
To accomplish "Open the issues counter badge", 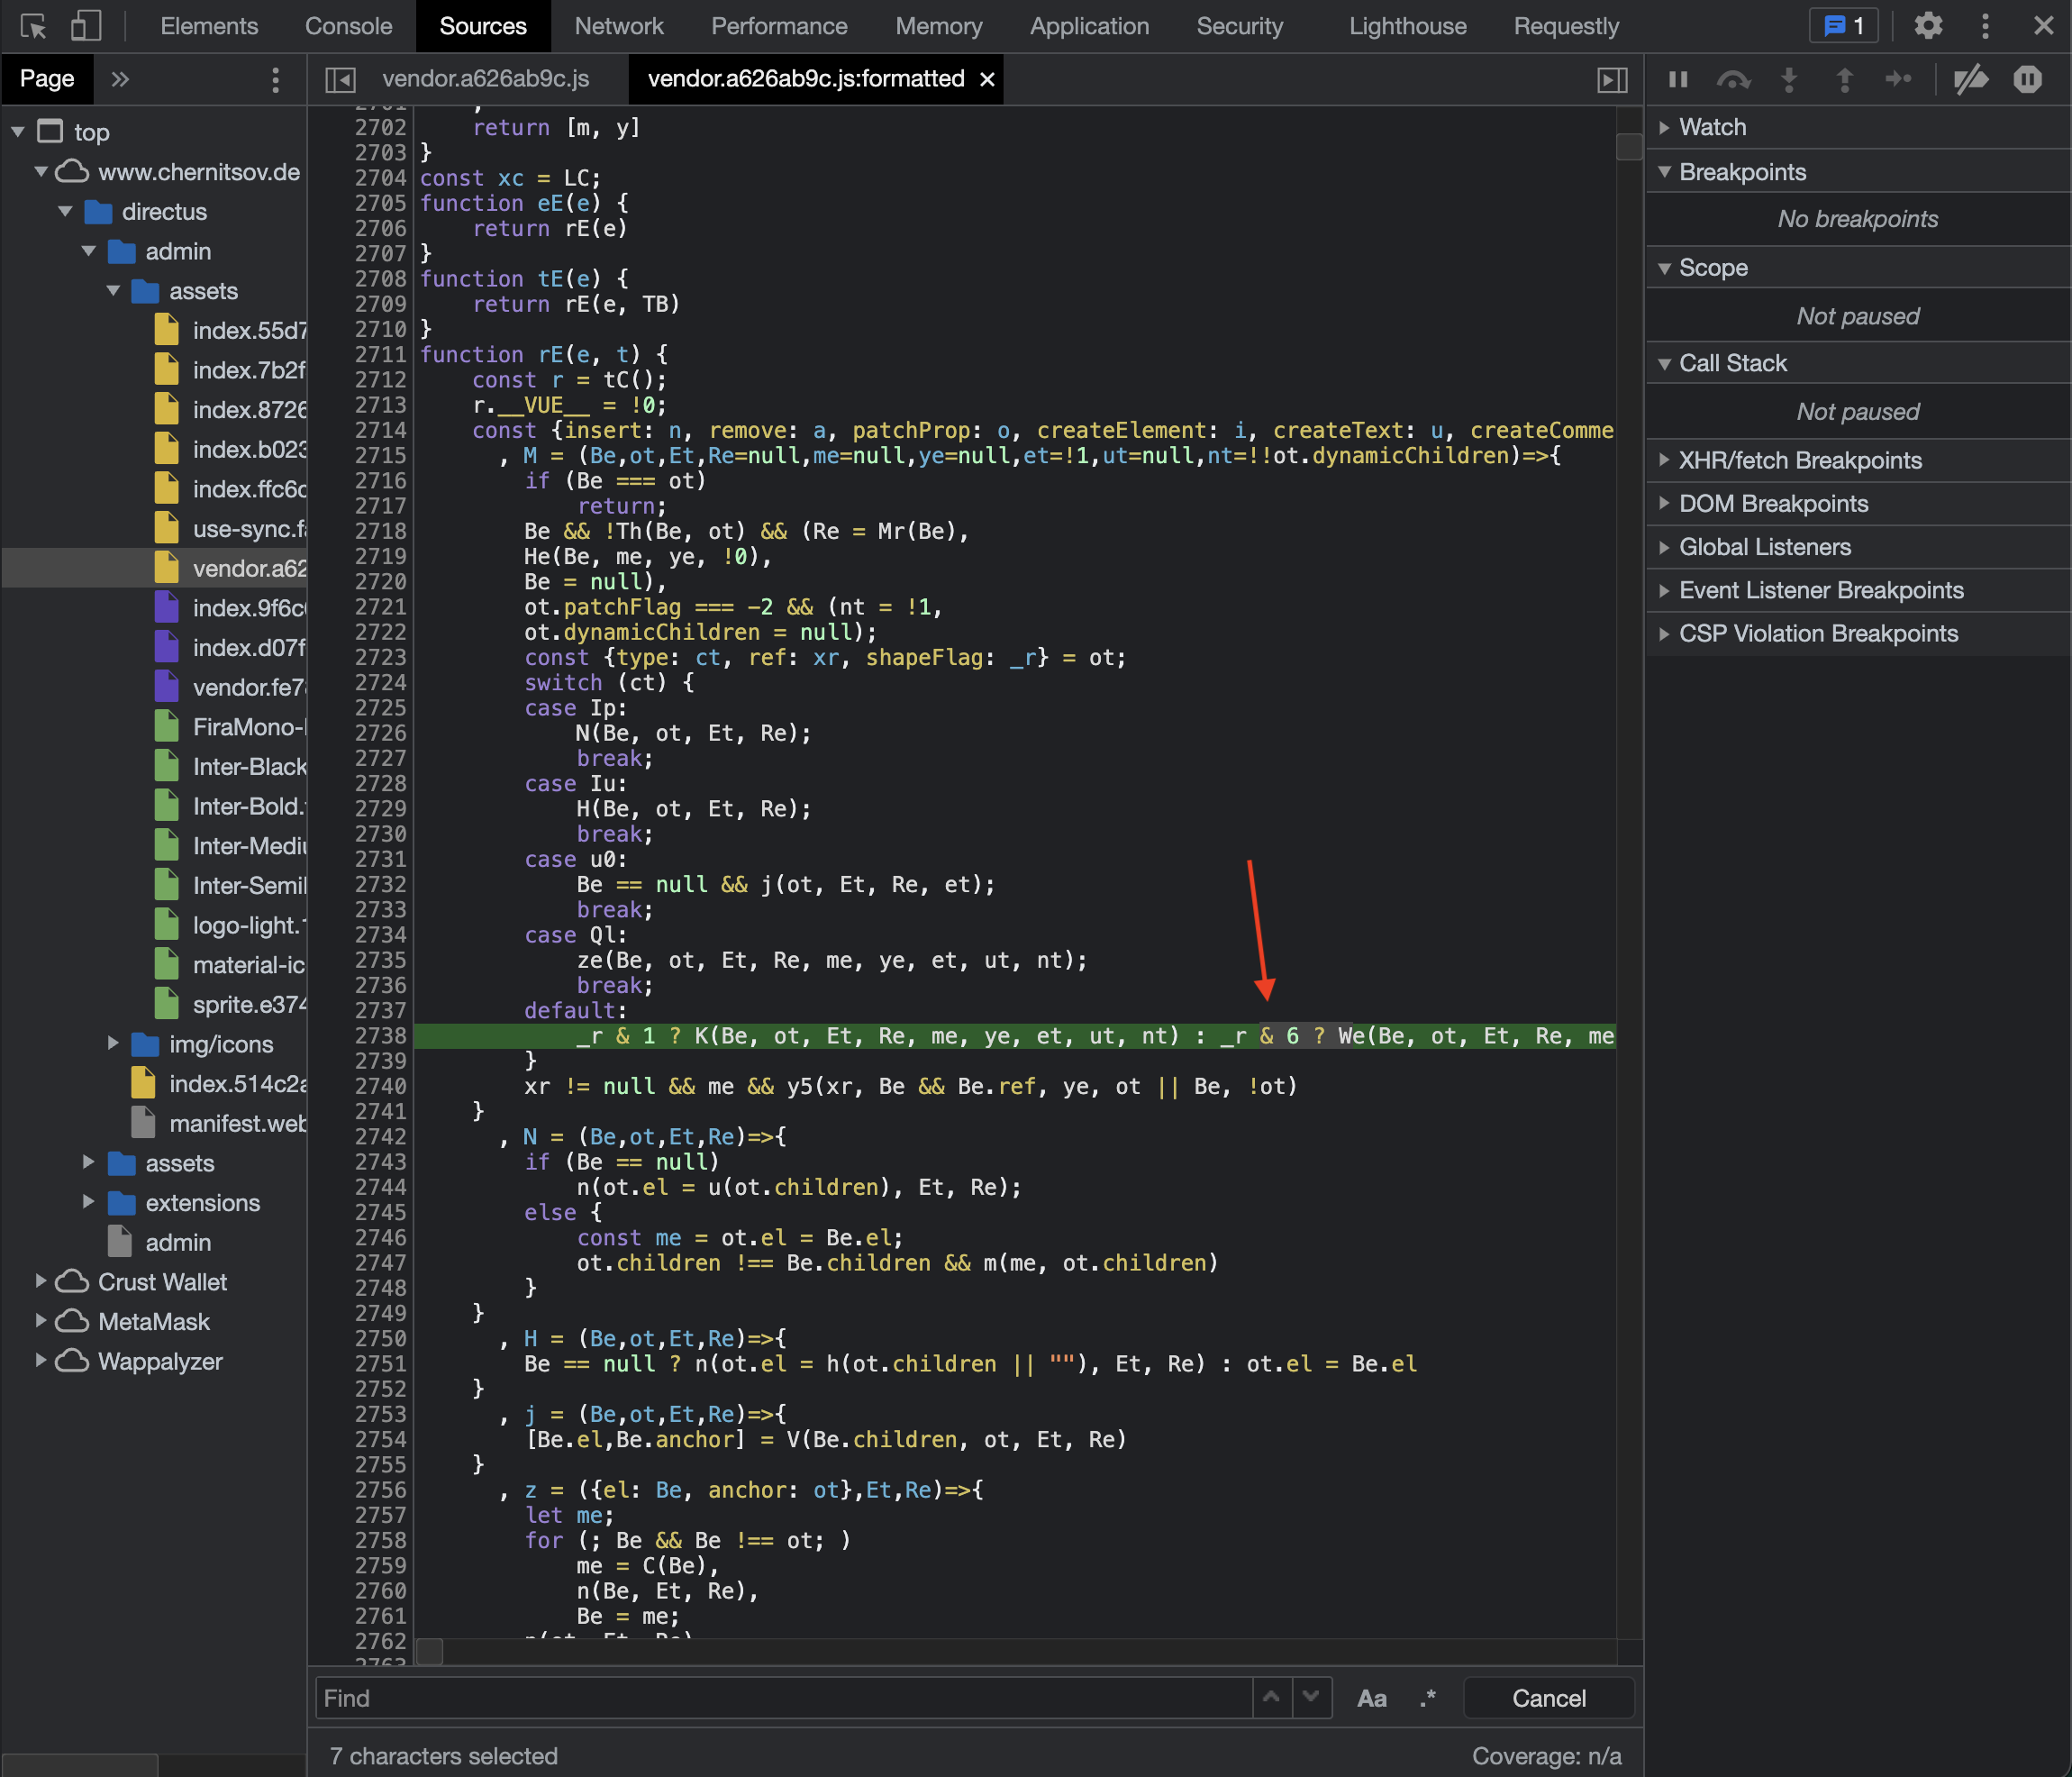I will click(x=1844, y=26).
